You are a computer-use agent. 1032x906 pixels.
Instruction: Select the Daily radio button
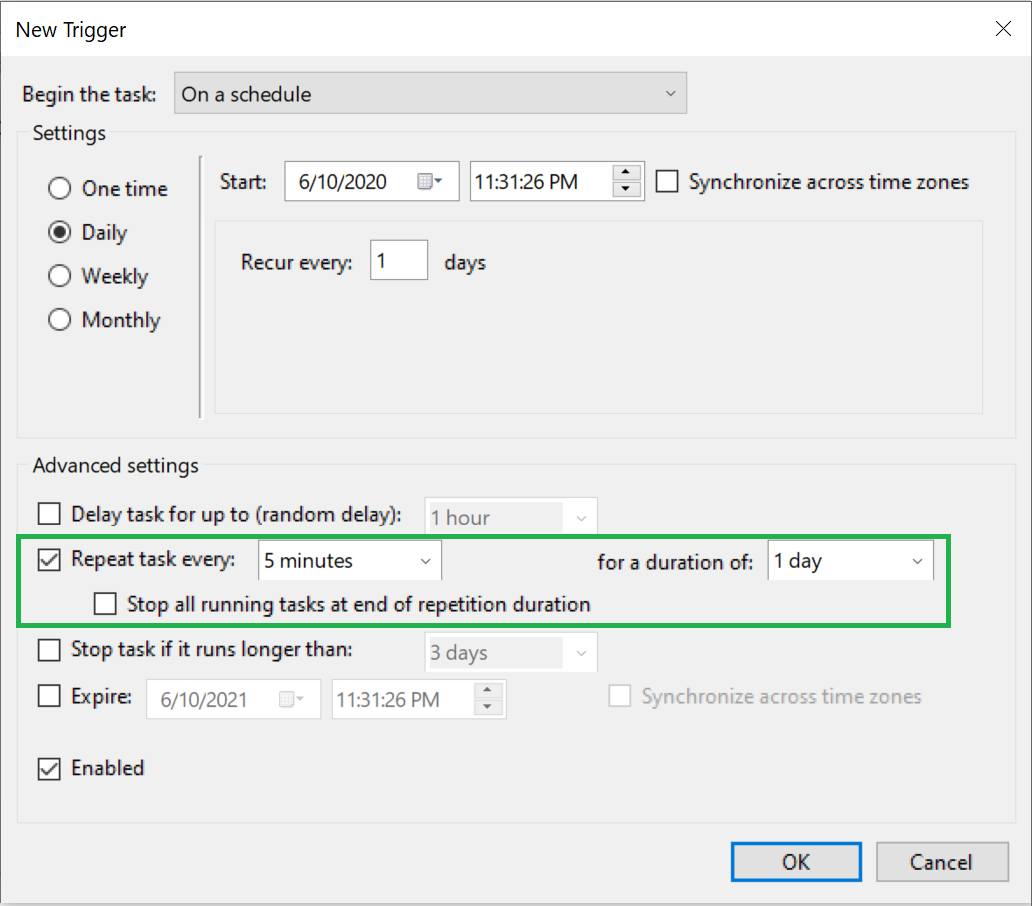[x=61, y=233]
